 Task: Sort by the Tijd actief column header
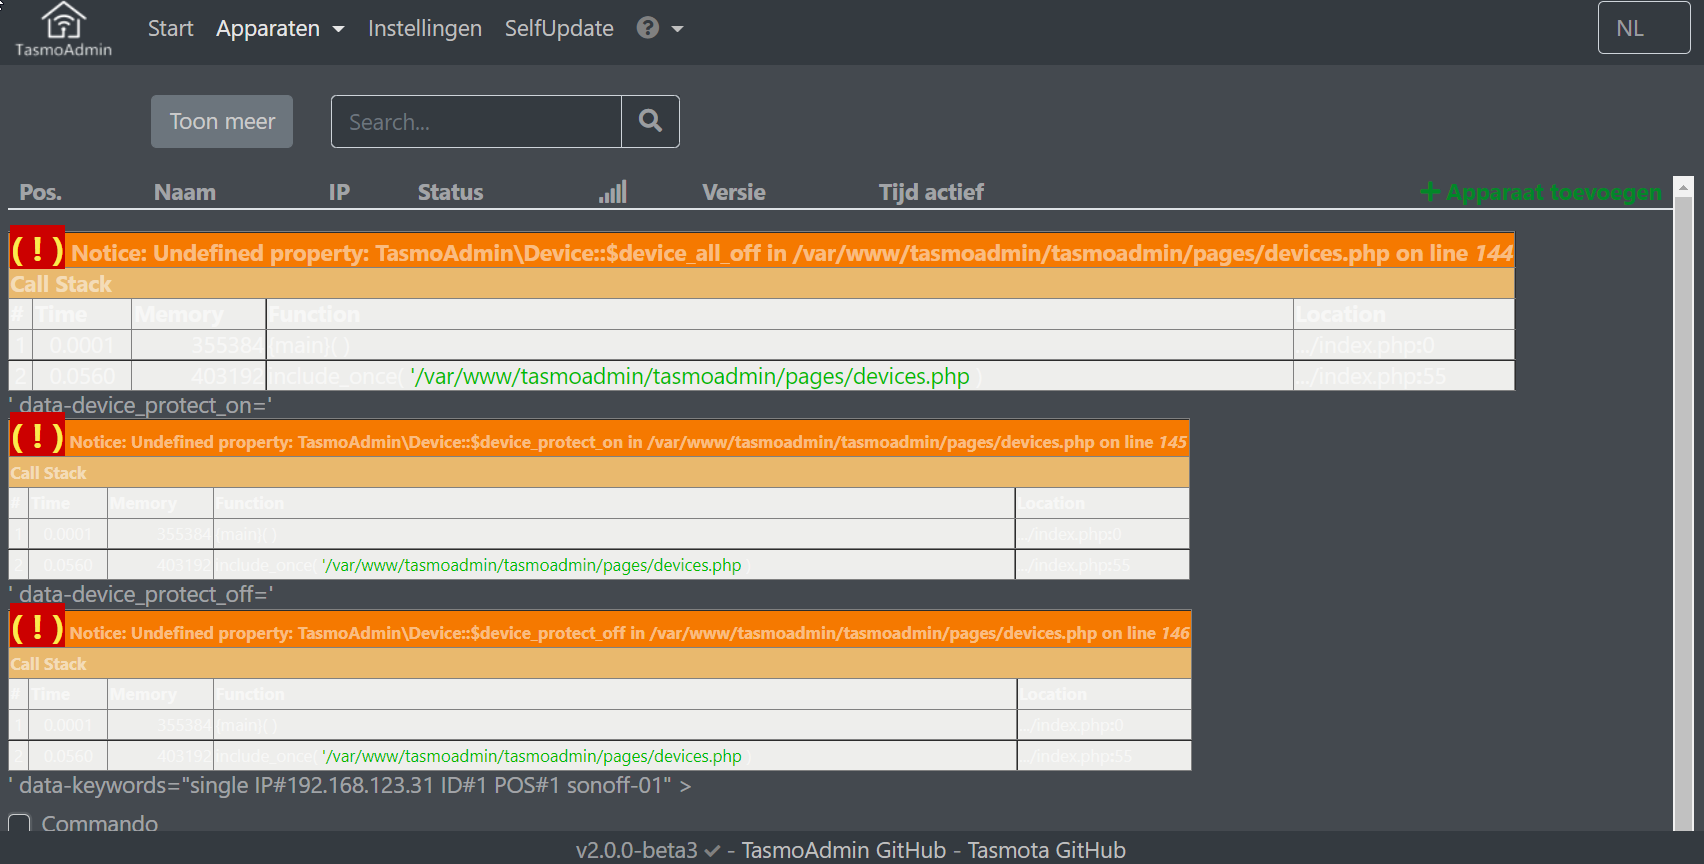click(x=931, y=192)
